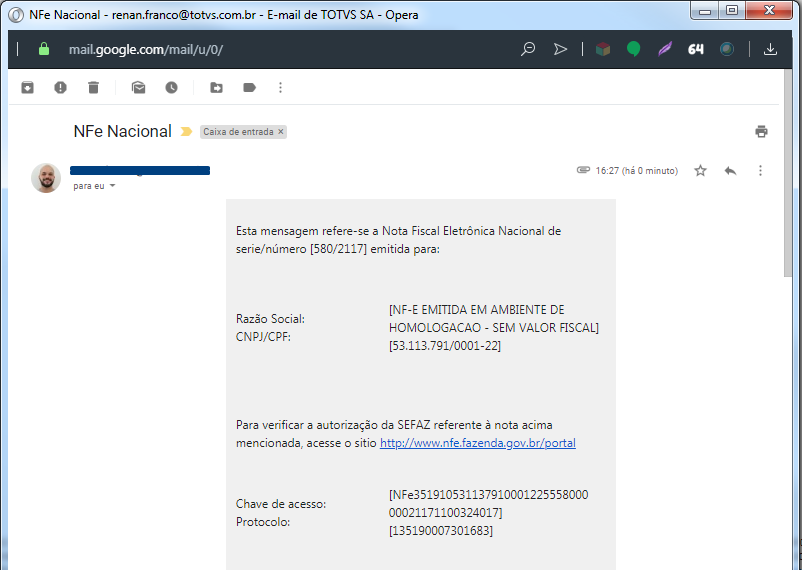Viewport: 802px width, 570px height.
Task: Open labels with the tag icon
Action: (249, 87)
